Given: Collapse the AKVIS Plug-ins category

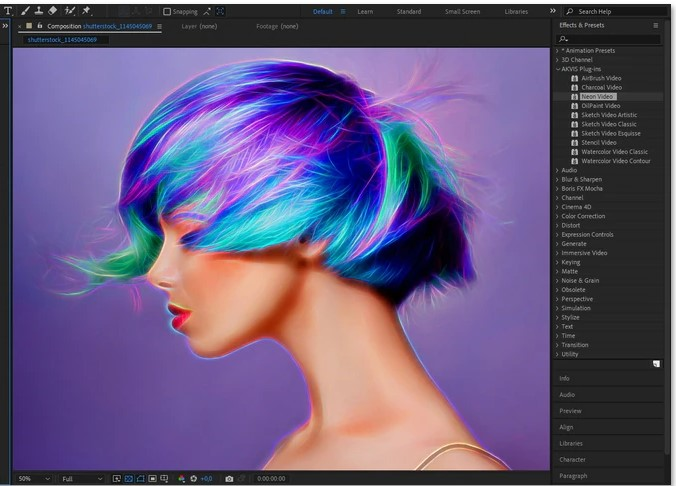Looking at the screenshot, I should [x=558, y=68].
